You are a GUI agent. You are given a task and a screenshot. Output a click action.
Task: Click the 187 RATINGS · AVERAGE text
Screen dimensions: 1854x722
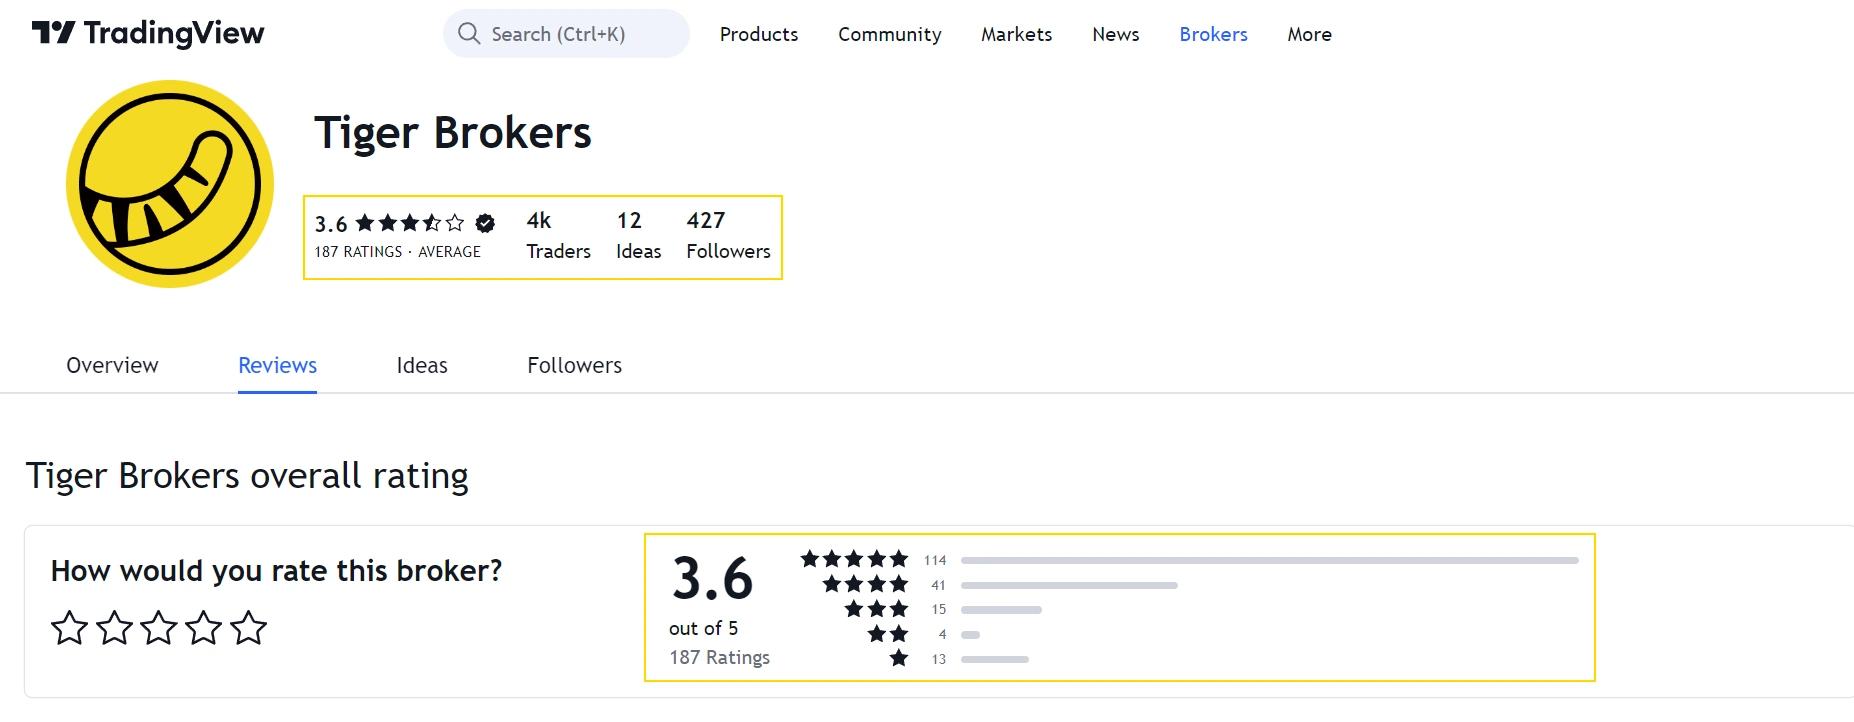(398, 252)
